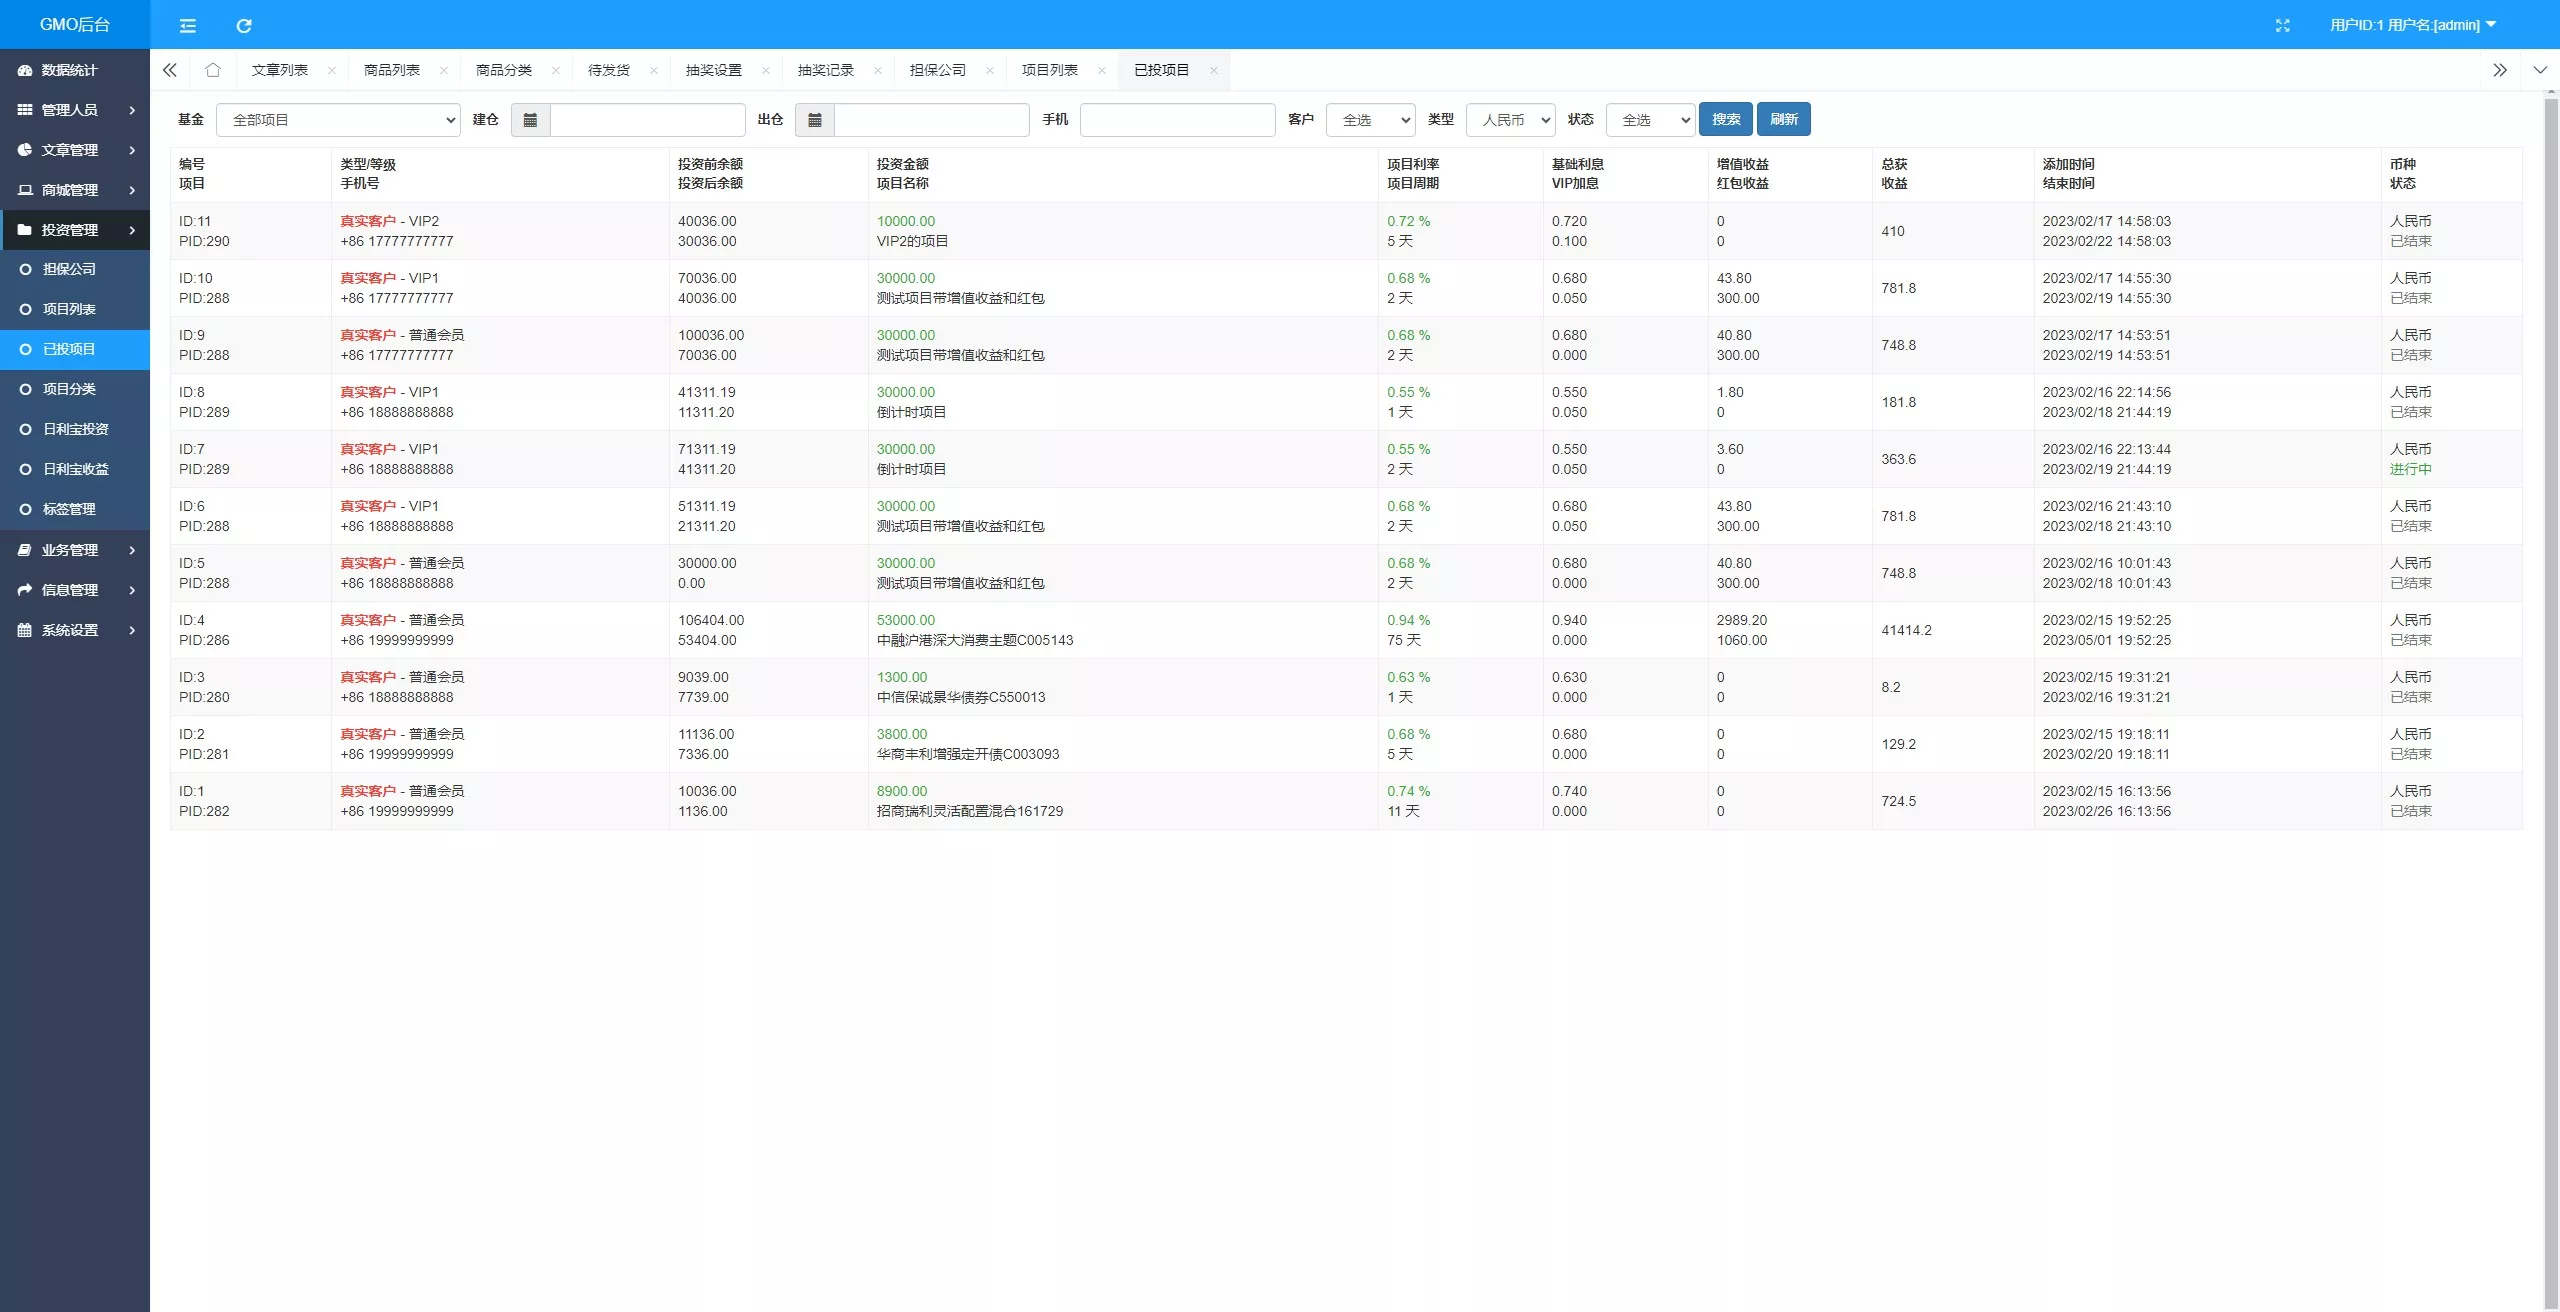Open the 建仓 date calendar icon
The height and width of the screenshot is (1312, 2560).
point(531,120)
